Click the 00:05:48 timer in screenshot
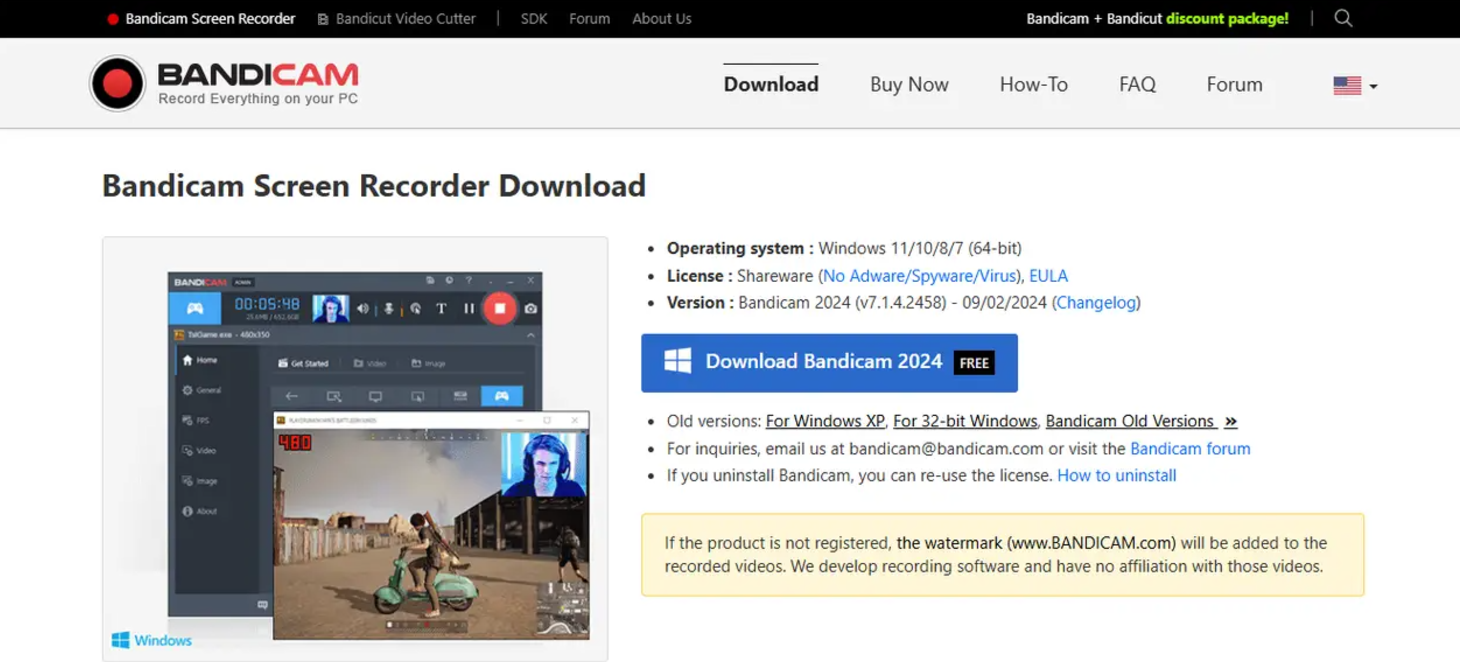 point(267,304)
